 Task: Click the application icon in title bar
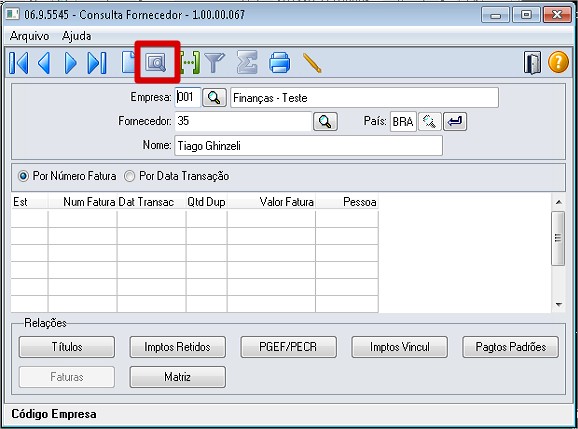pos(13,14)
